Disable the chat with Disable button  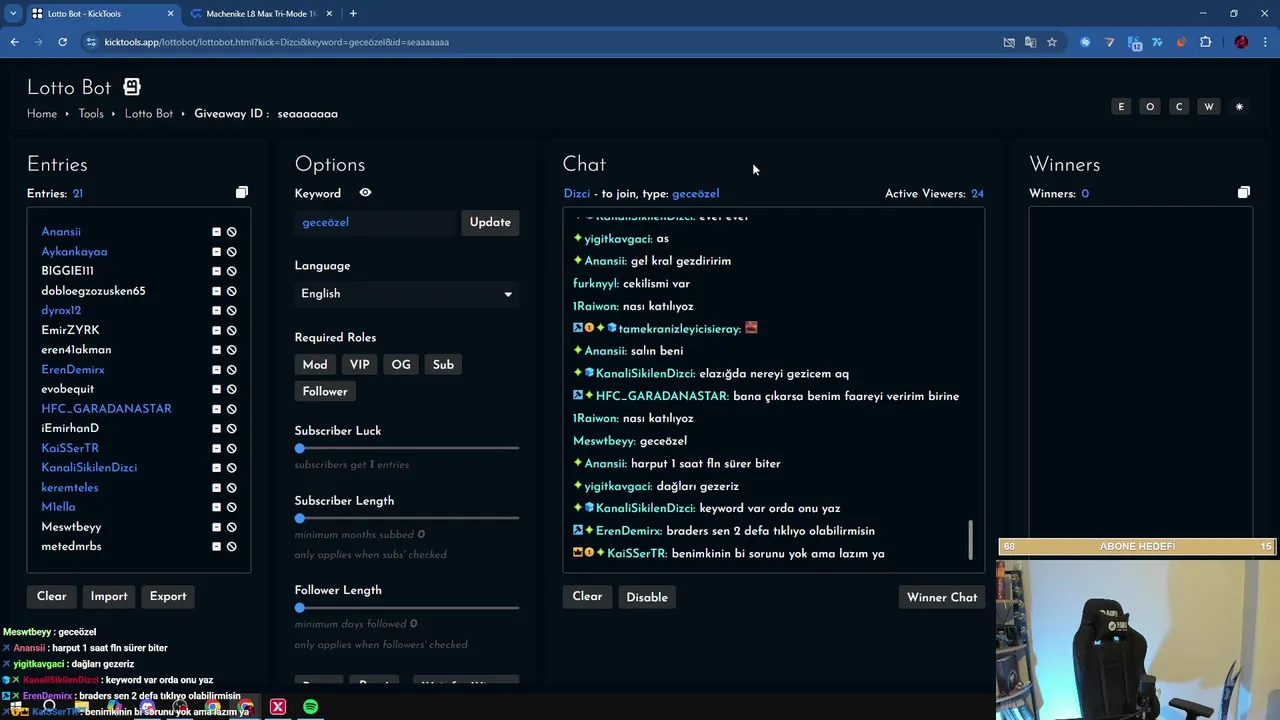coord(647,597)
